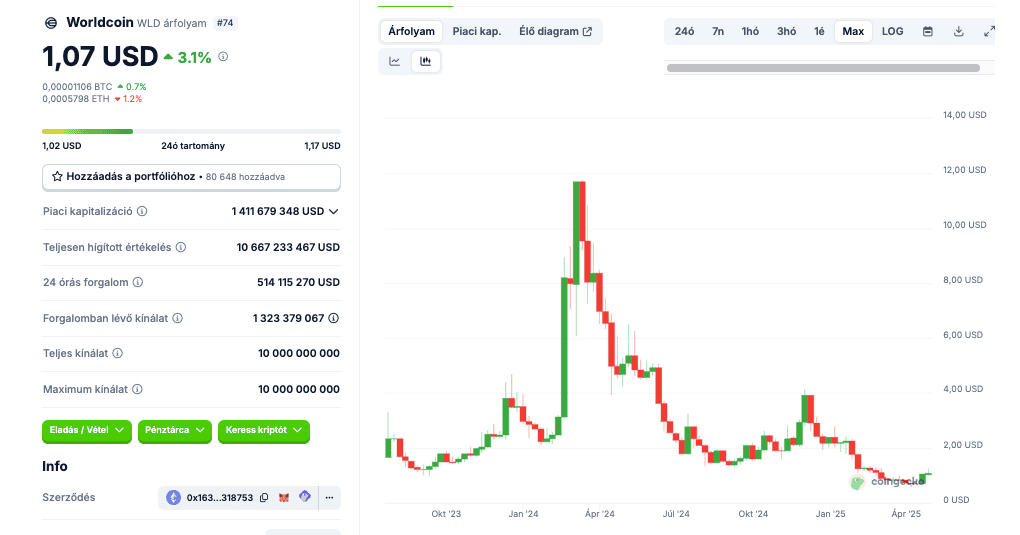
Task: Click the 0,0005798 ETH value
Action: (76, 99)
